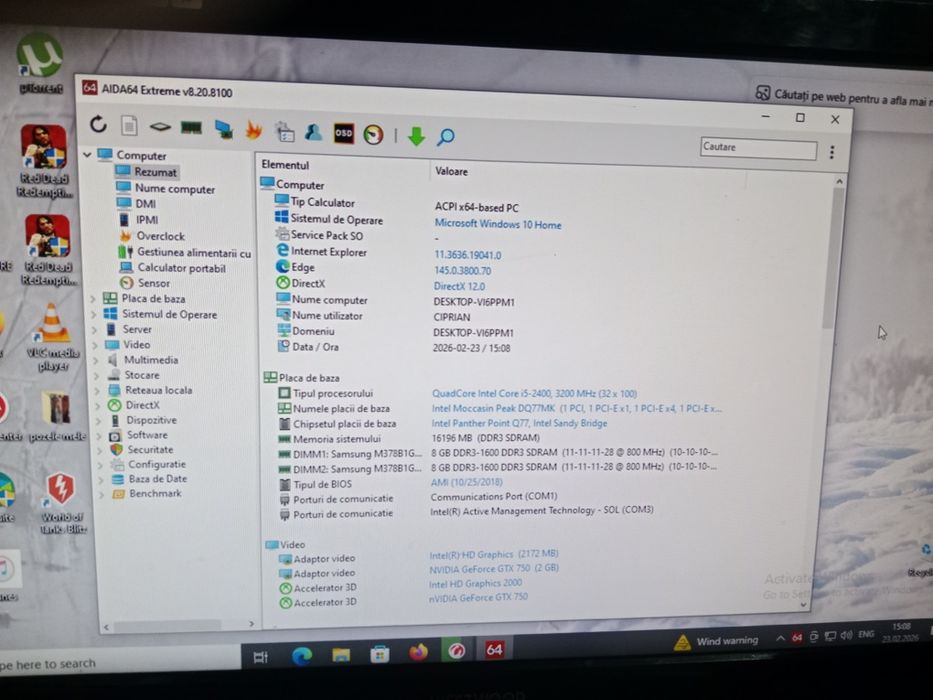Open the three-dot menu beside search box

(x=832, y=152)
